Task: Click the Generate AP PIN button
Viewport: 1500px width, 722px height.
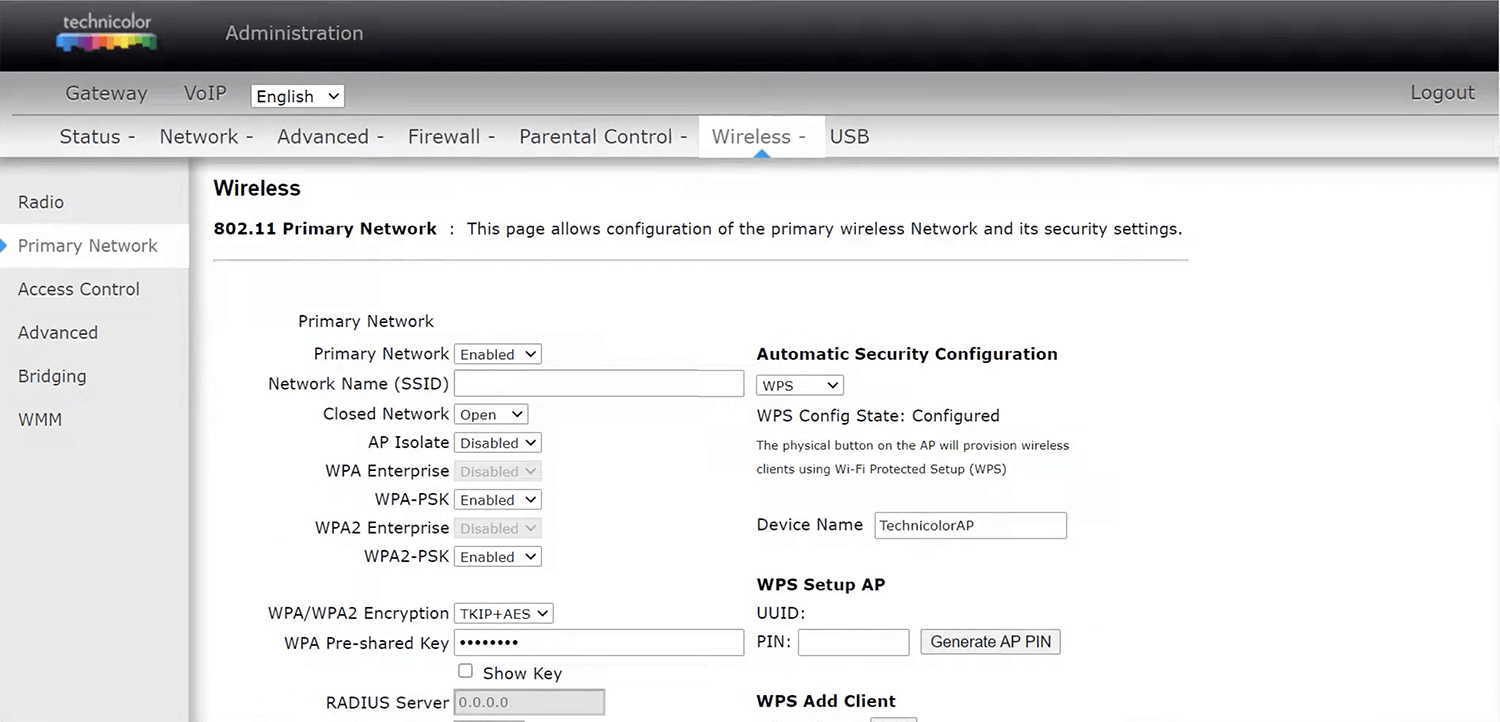Action: 990,642
